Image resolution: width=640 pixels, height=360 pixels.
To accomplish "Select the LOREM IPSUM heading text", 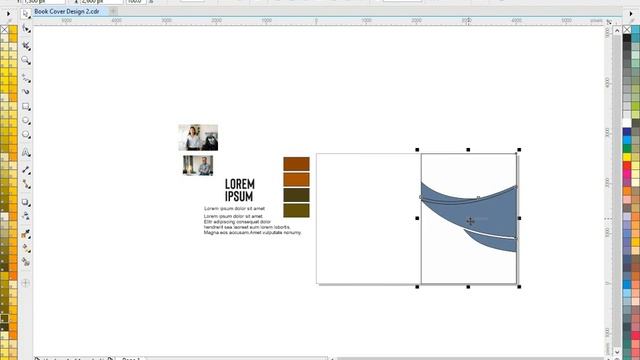I will pyautogui.click(x=240, y=190).
